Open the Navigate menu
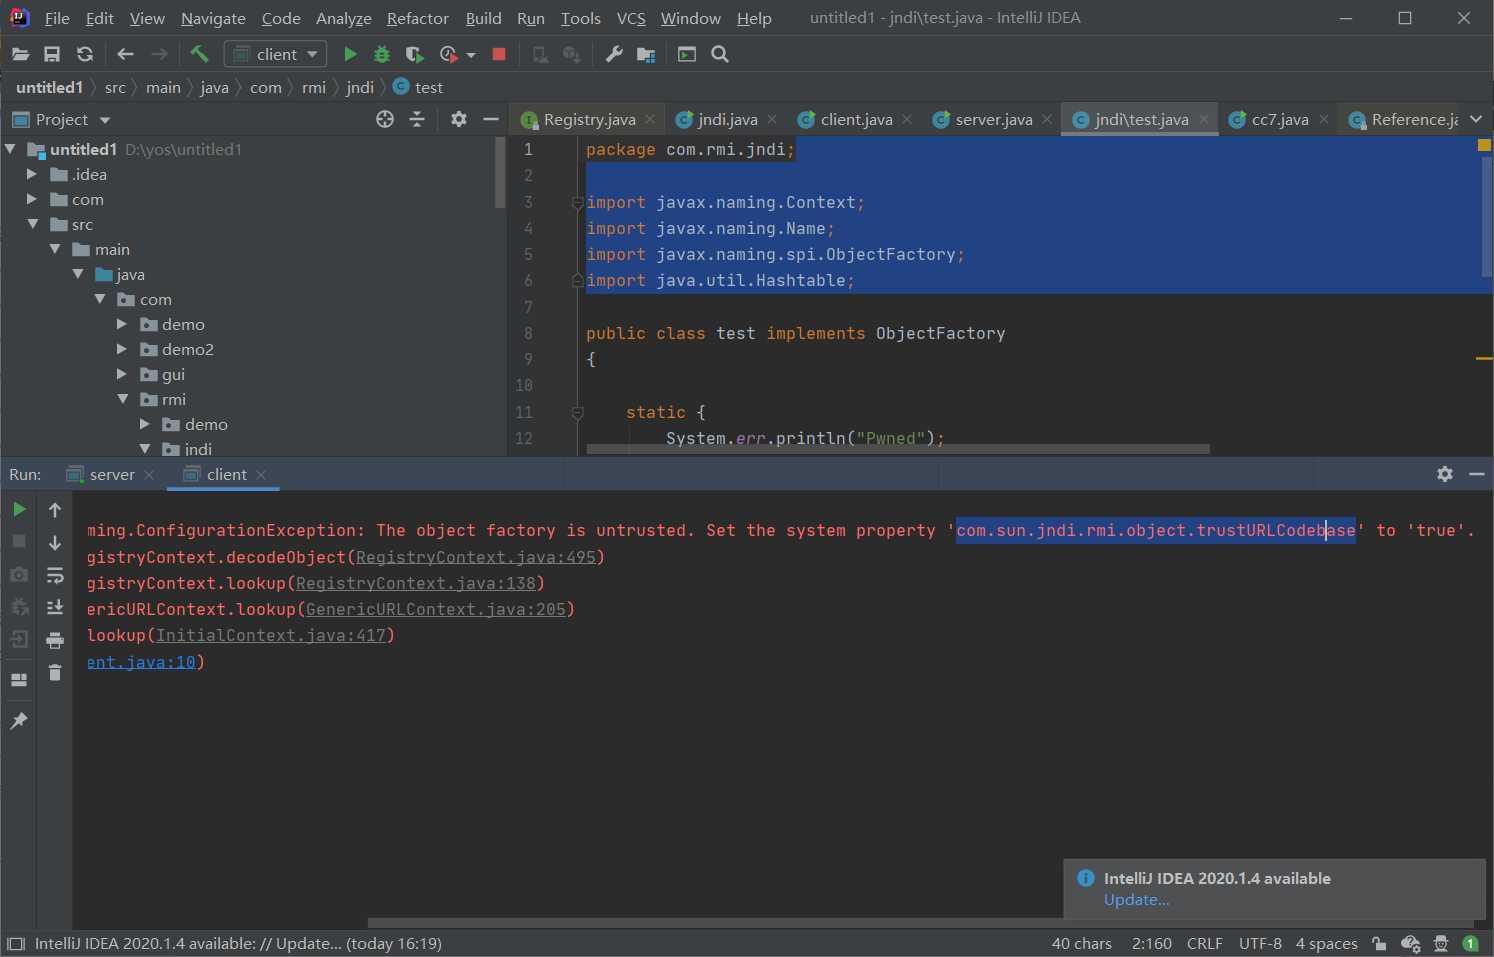This screenshot has height=957, width=1494. pyautogui.click(x=213, y=18)
